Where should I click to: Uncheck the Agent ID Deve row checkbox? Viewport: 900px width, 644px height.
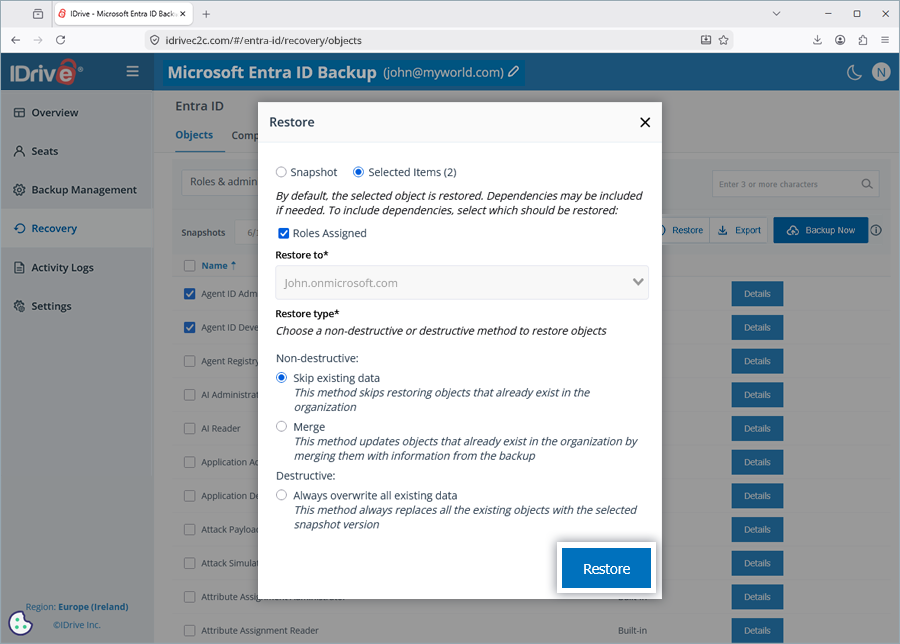189,327
